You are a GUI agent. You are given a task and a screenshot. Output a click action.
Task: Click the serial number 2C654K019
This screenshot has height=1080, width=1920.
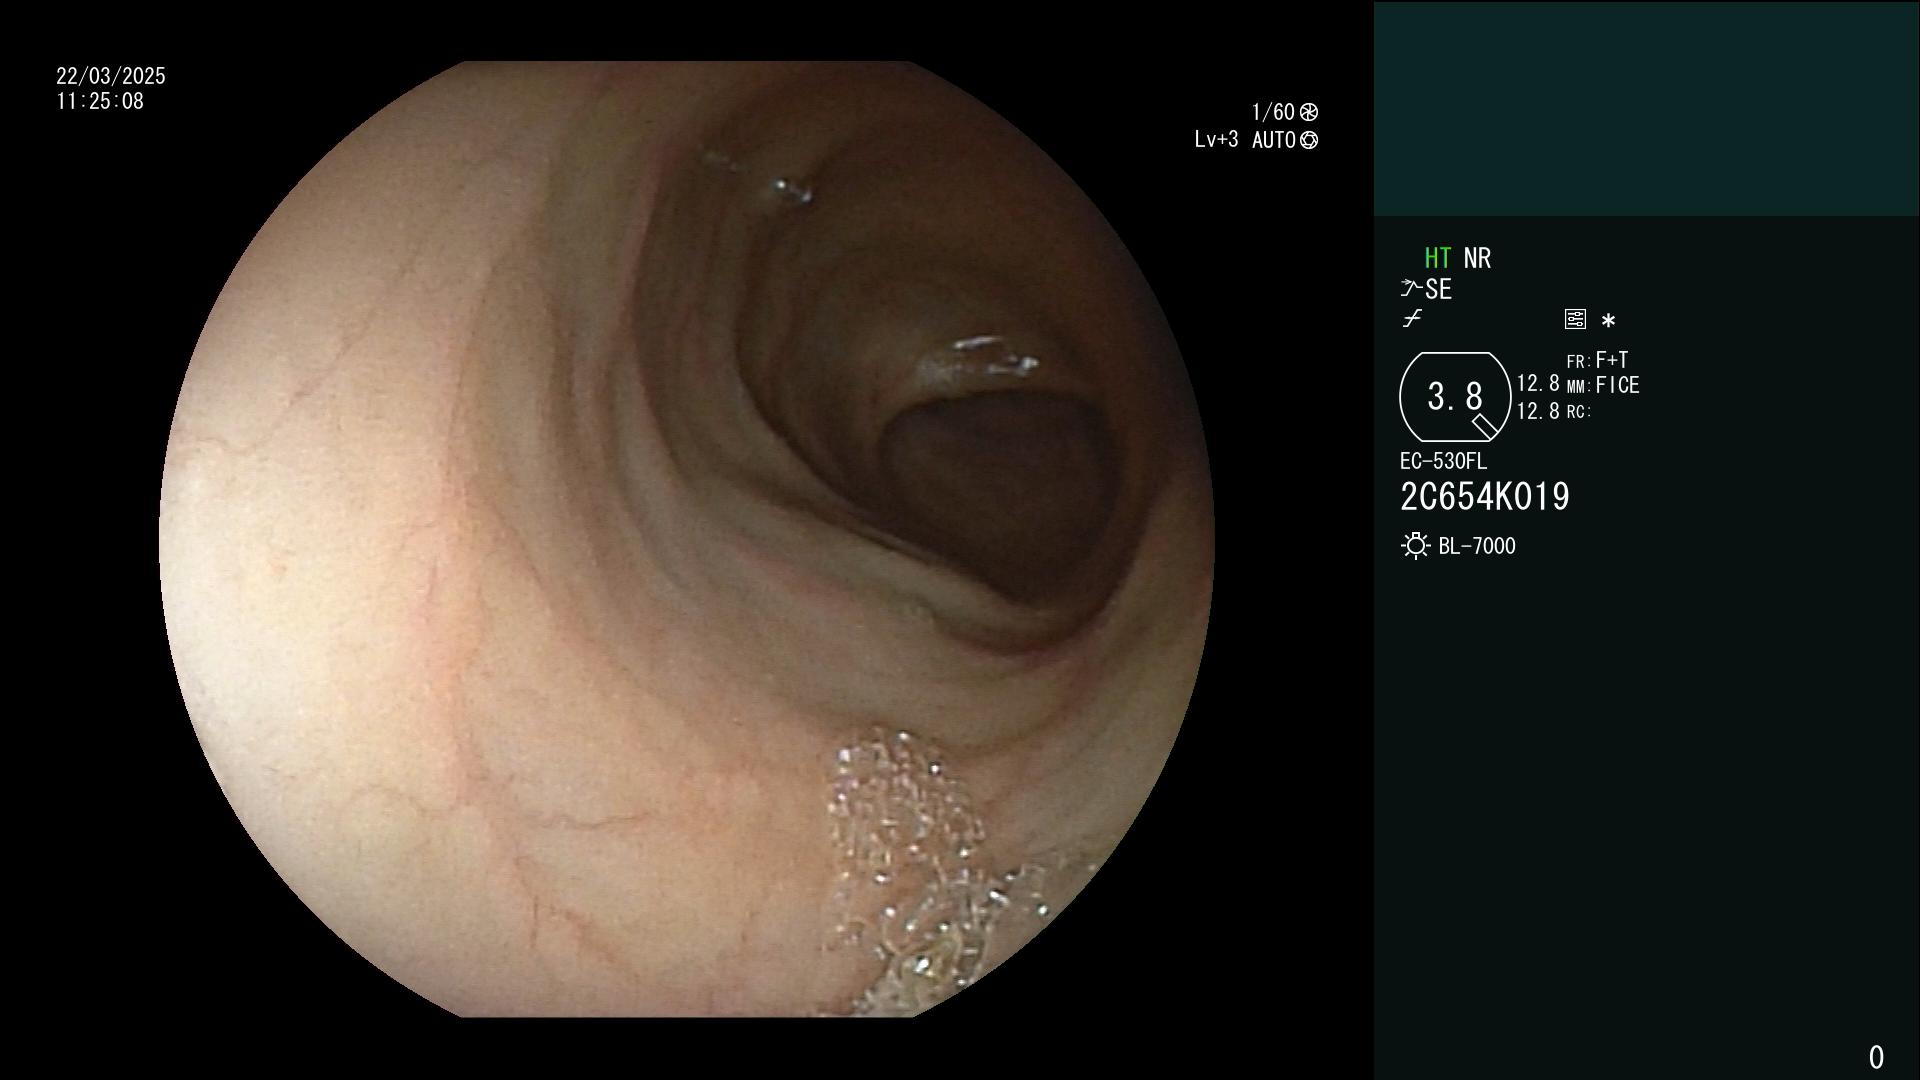click(x=1485, y=497)
